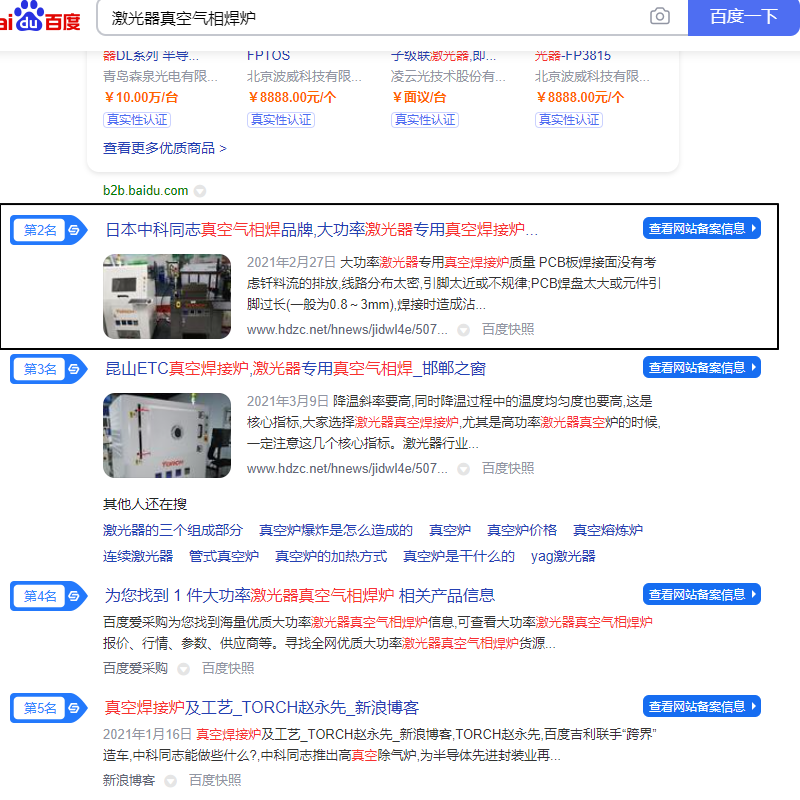Open 百度快照 beside 百度爱采购

[228, 668]
